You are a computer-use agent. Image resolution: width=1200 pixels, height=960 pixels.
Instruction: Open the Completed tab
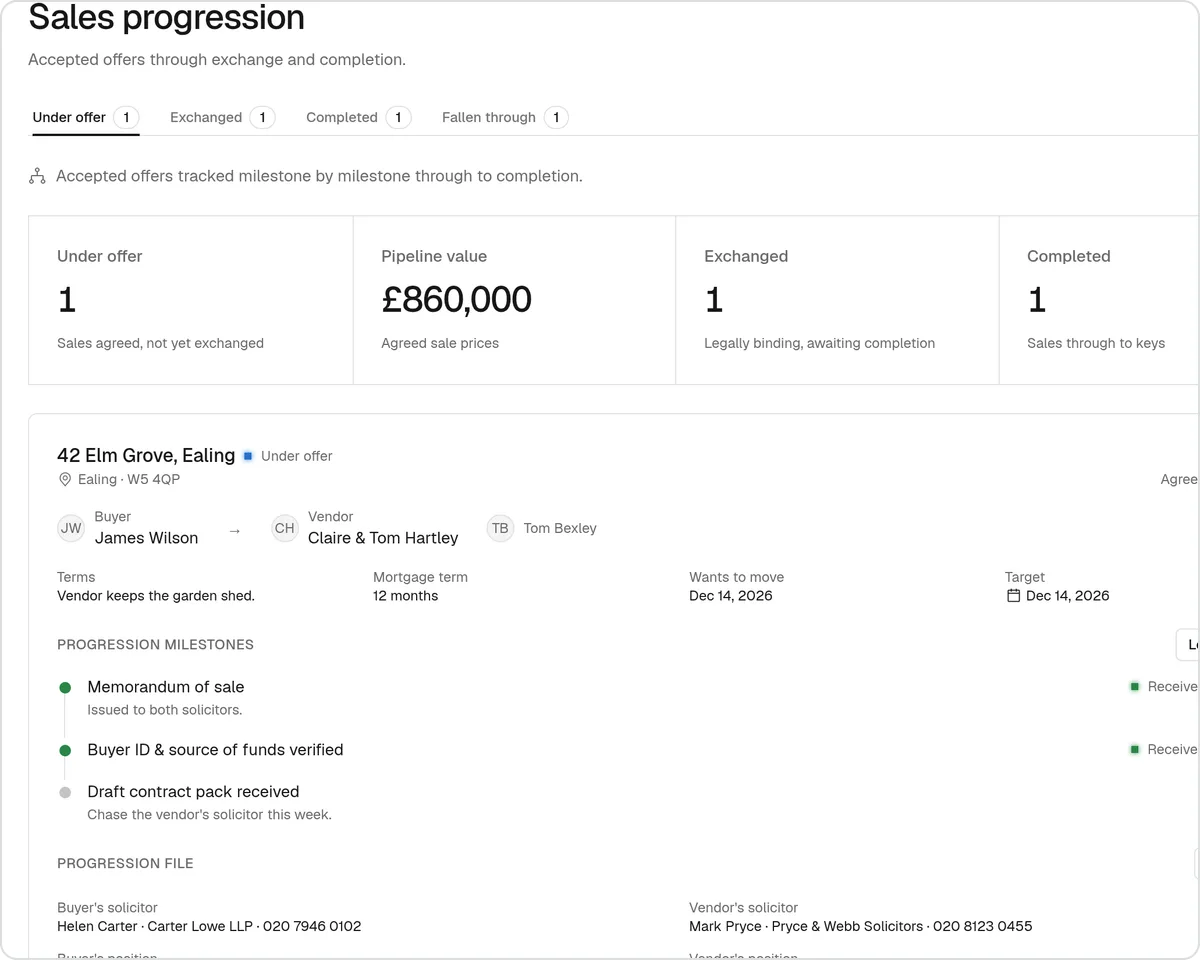358,117
